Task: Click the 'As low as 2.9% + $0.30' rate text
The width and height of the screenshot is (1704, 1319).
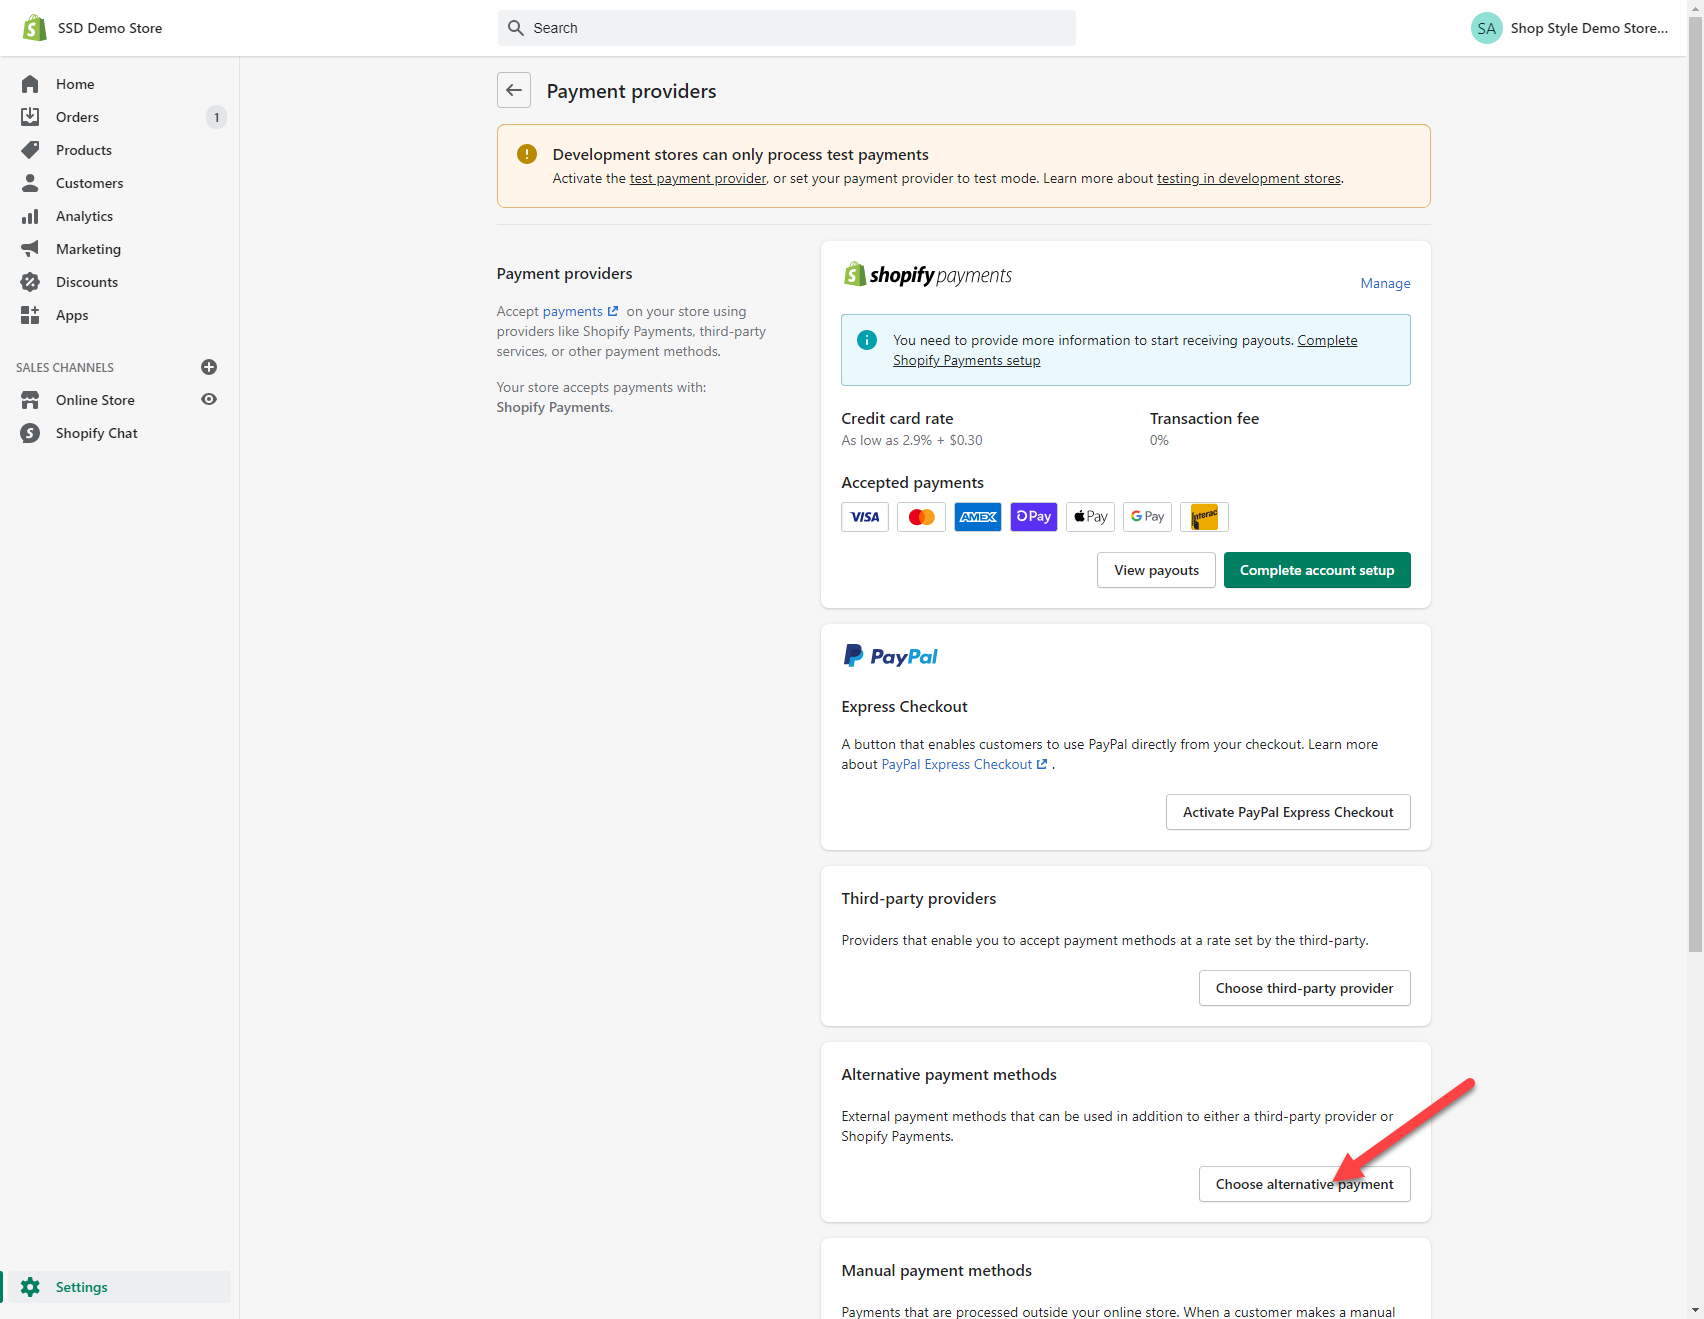Action: [x=912, y=440]
